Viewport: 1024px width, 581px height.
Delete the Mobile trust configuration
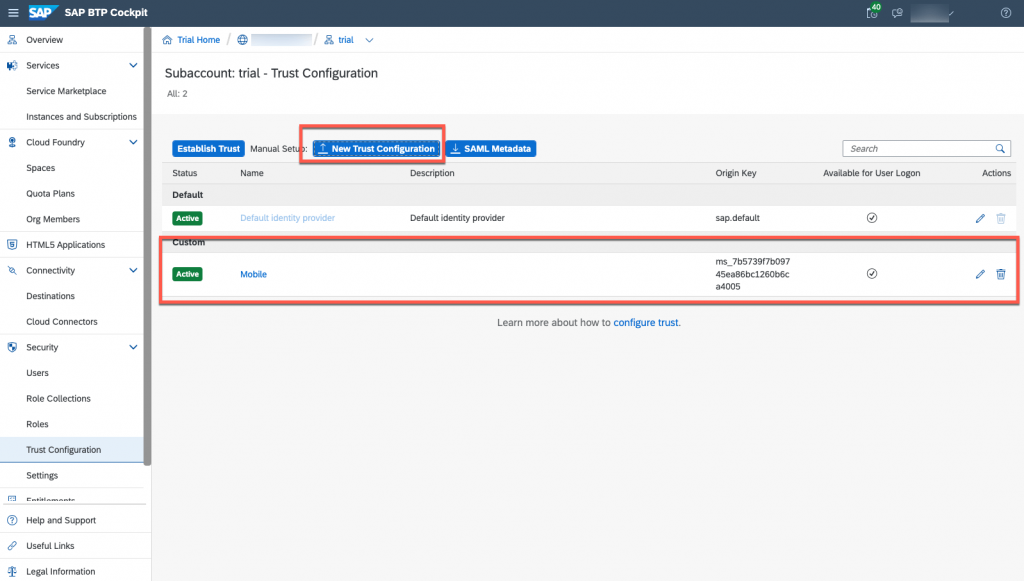click(x=1000, y=274)
